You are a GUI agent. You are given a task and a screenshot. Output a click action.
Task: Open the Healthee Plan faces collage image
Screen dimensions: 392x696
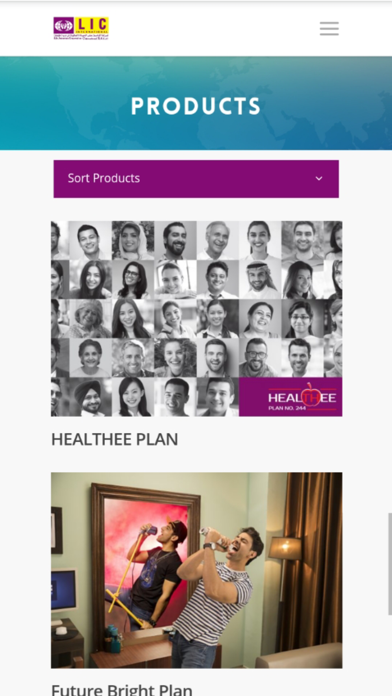pos(196,319)
